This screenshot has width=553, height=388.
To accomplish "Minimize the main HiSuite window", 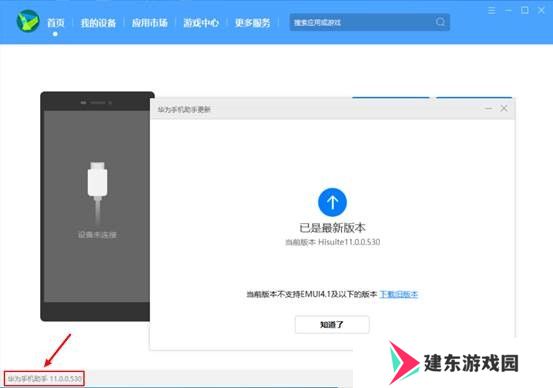I will (508, 11).
